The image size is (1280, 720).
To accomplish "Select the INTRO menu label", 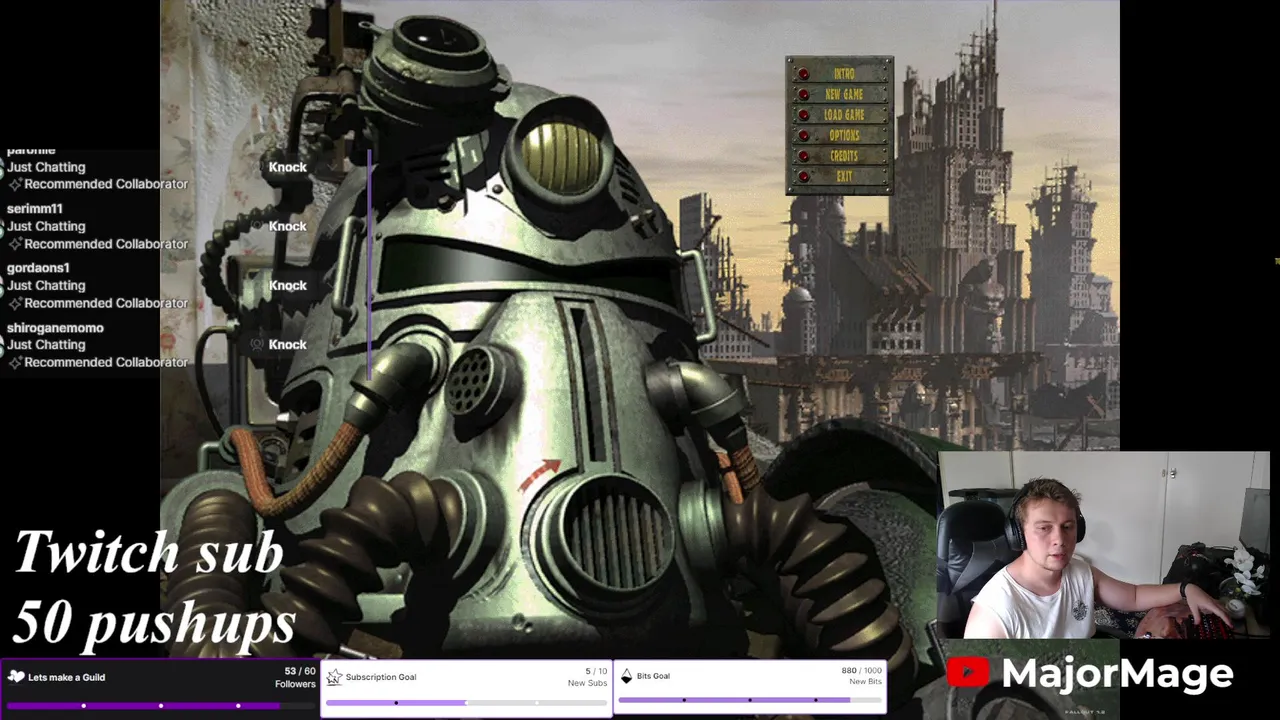I will coord(844,73).
